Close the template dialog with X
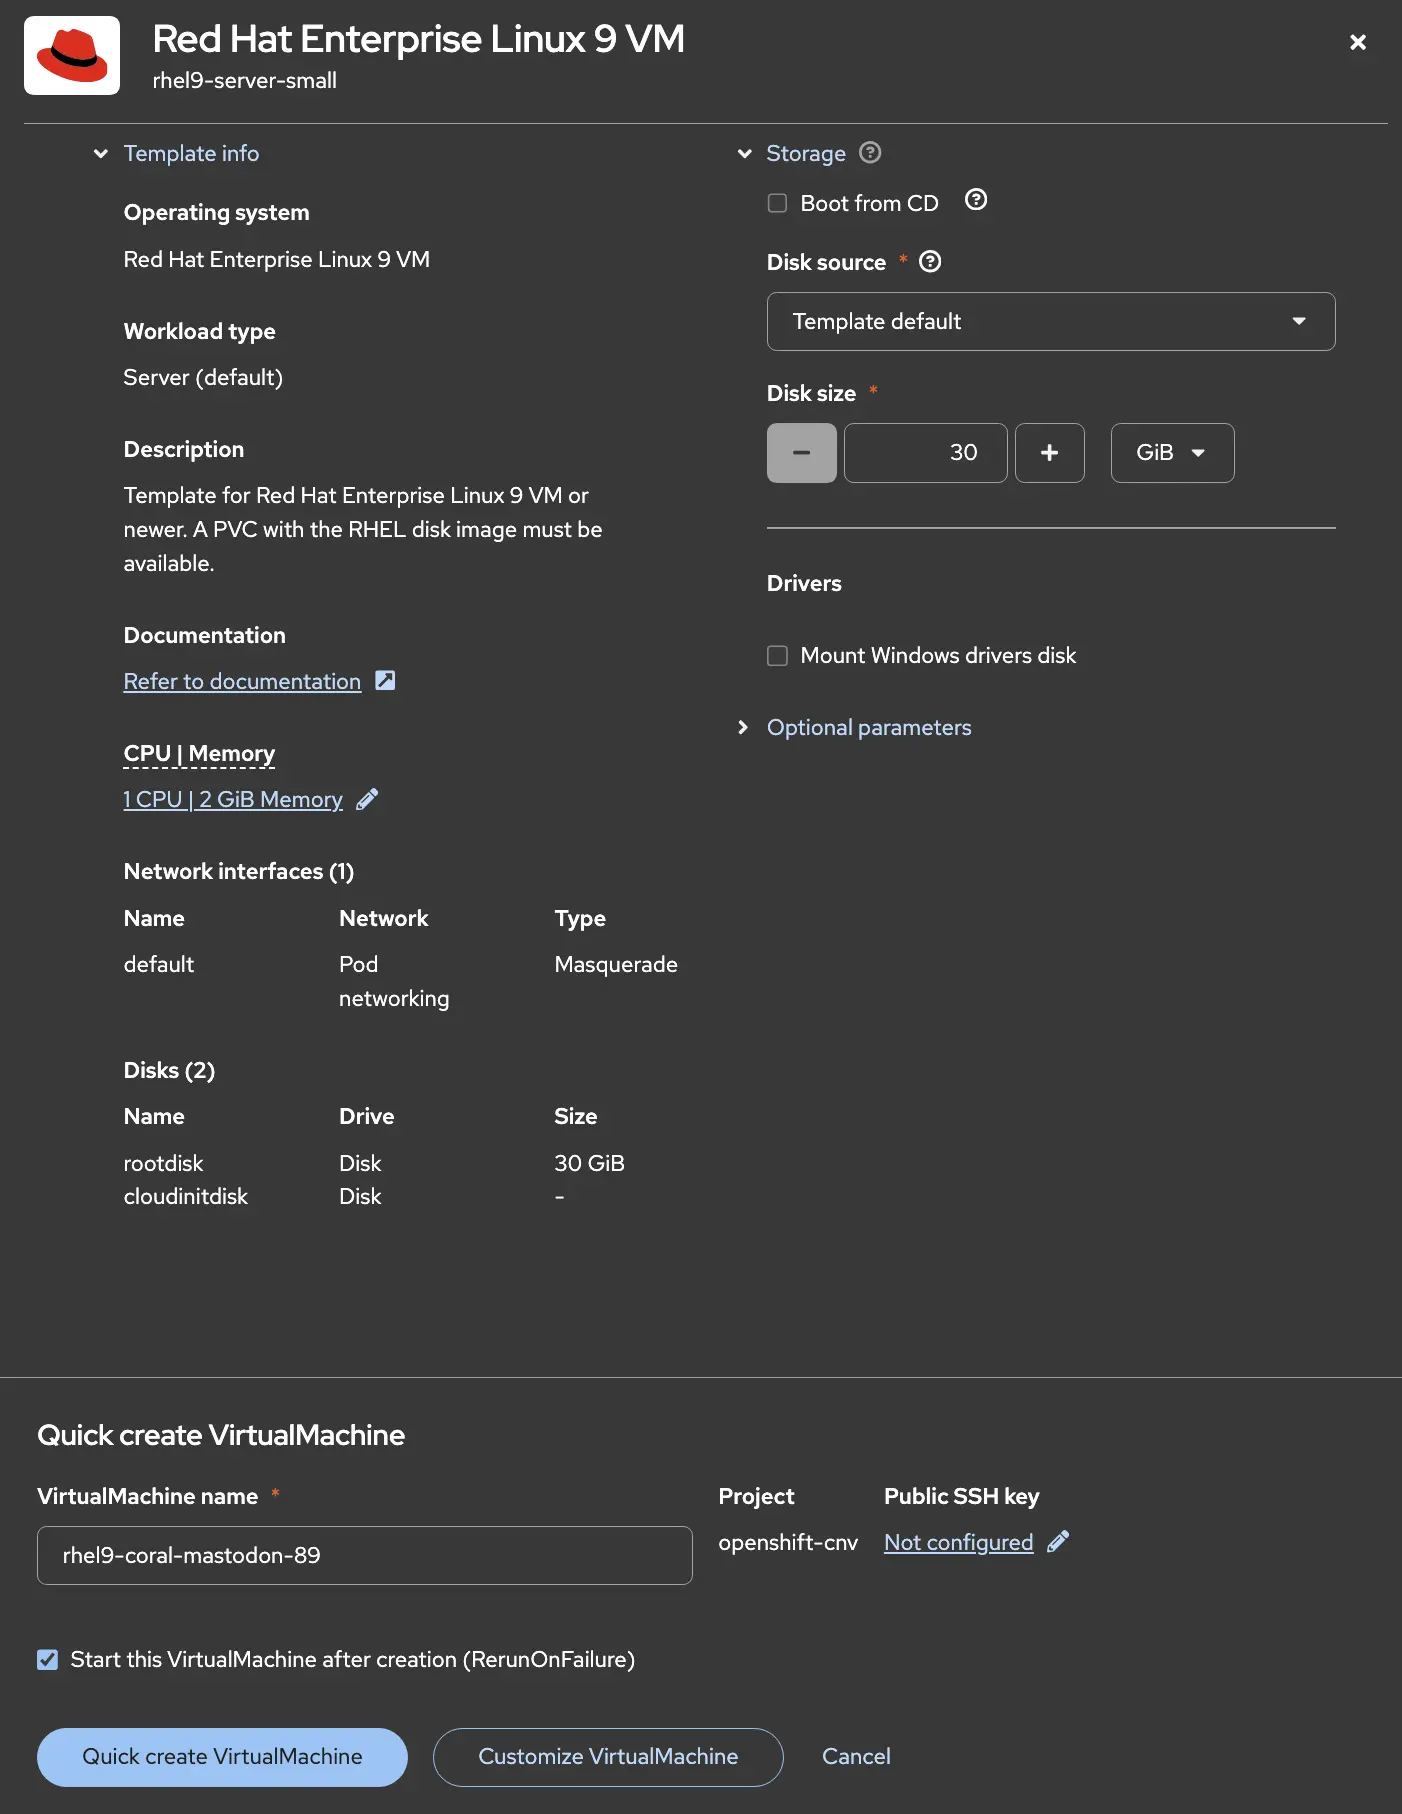1402x1814 pixels. [x=1357, y=42]
